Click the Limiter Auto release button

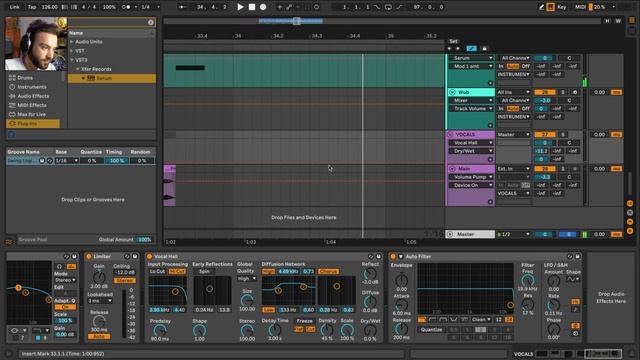pyautogui.click(x=99, y=336)
